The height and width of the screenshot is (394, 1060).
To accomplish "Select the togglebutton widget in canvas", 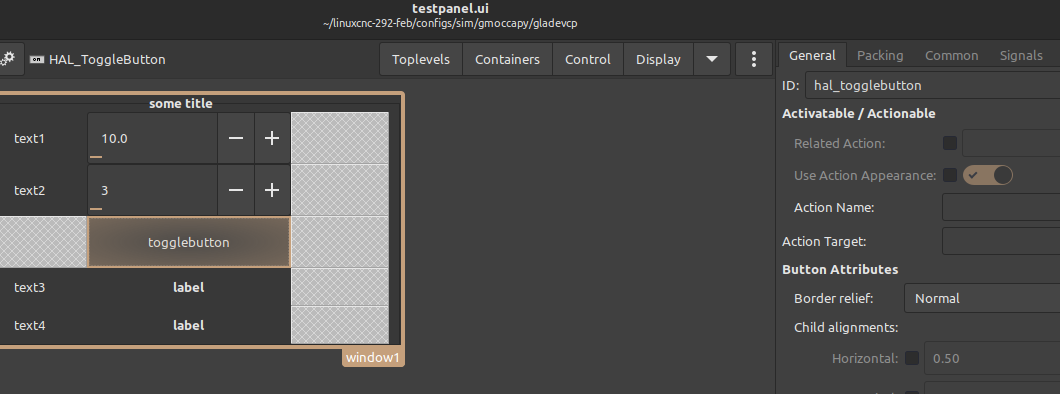I will pos(189,242).
